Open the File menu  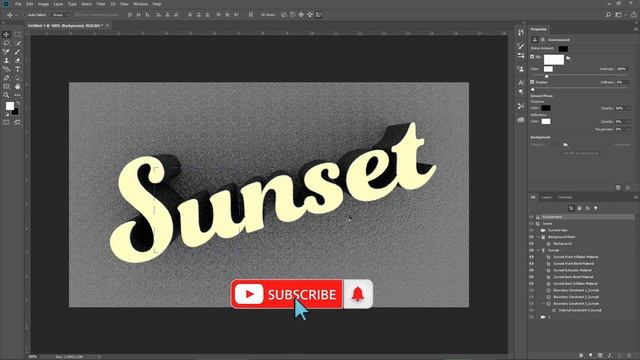pos(18,4)
